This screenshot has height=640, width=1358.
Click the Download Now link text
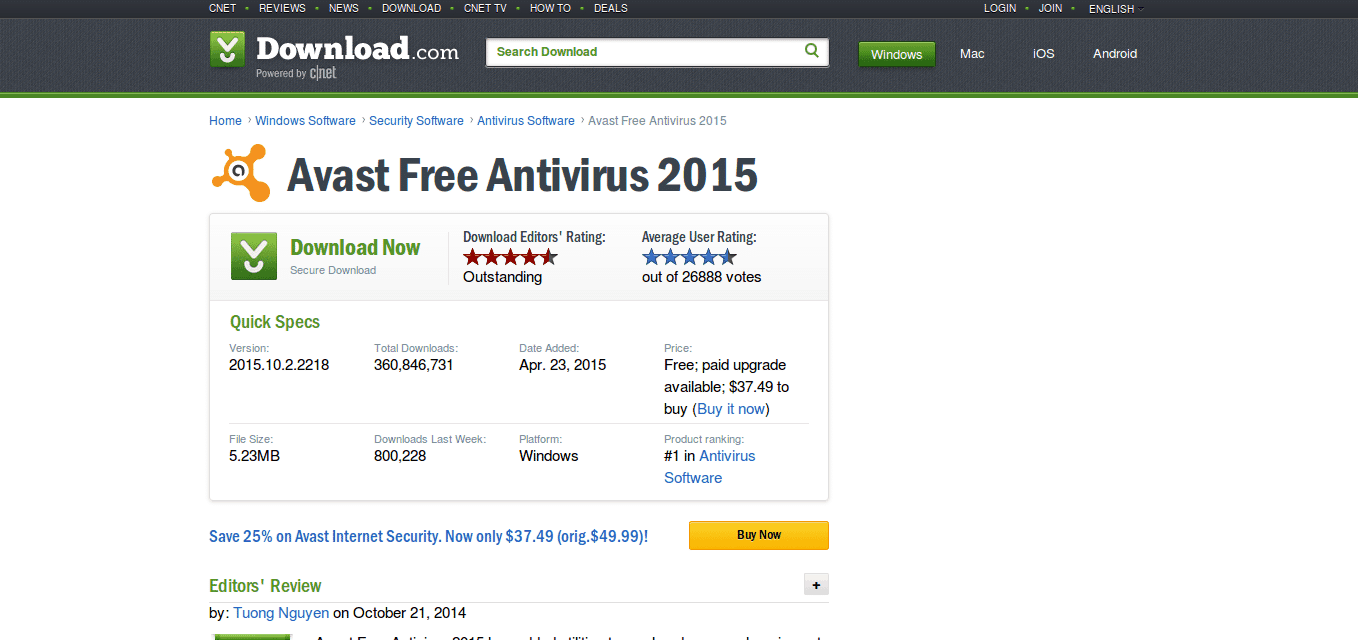pyautogui.click(x=355, y=248)
